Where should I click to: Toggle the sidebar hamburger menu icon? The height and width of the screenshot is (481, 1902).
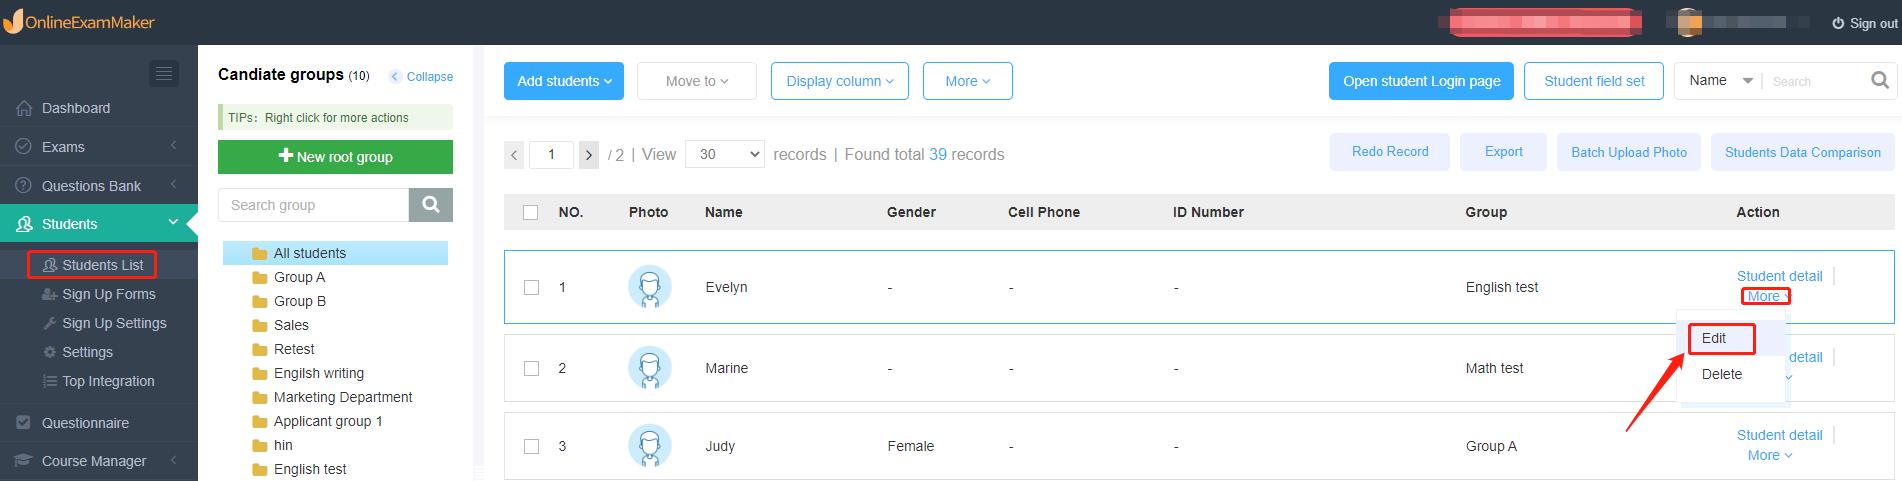164,73
